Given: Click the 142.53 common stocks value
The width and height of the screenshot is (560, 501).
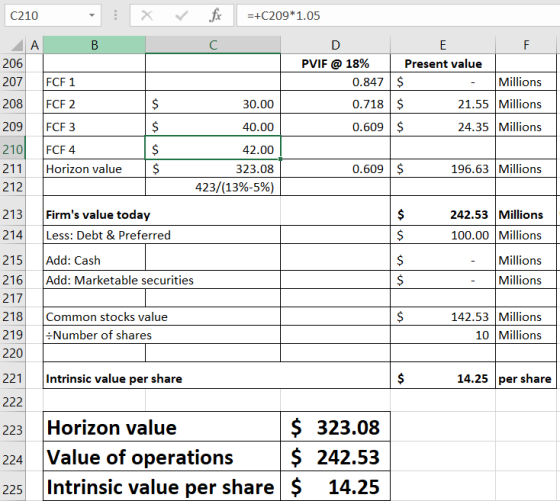Looking at the screenshot, I should (x=443, y=317).
